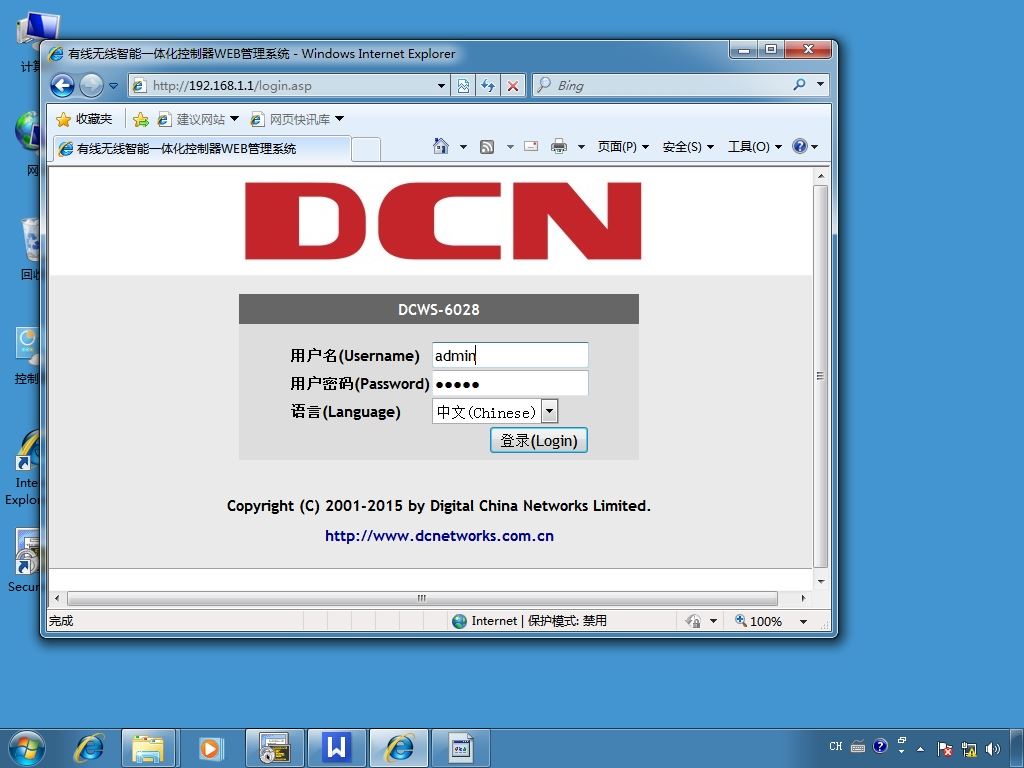This screenshot has width=1024, height=768.
Task: Click the Username field containing admin
Action: click(510, 355)
